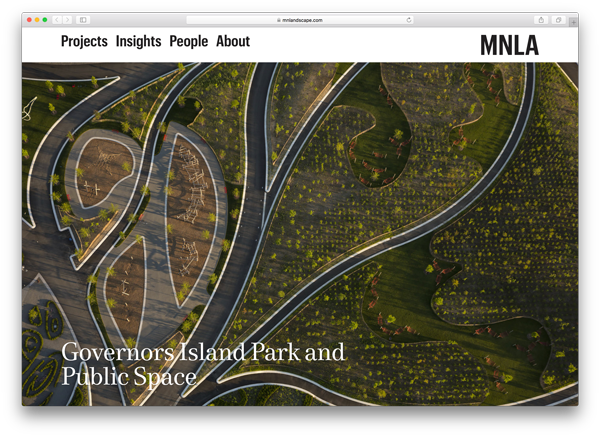Maximize the window with green button
This screenshot has width=600, height=437.
pyautogui.click(x=45, y=20)
